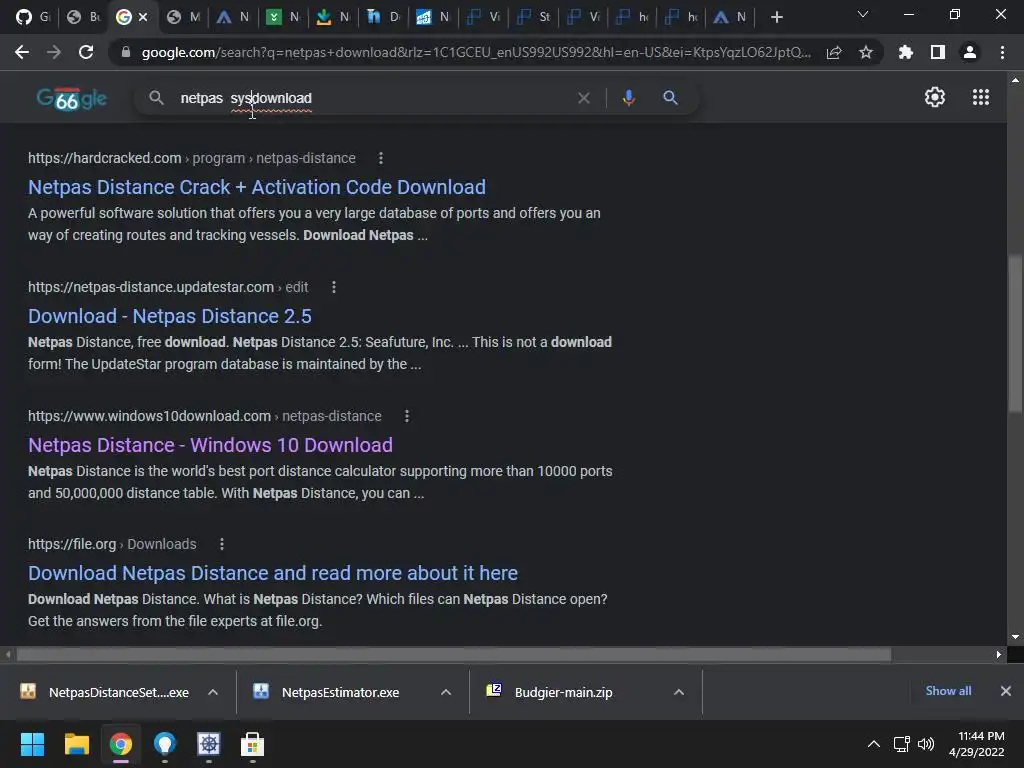View site information lock icon

[126, 52]
